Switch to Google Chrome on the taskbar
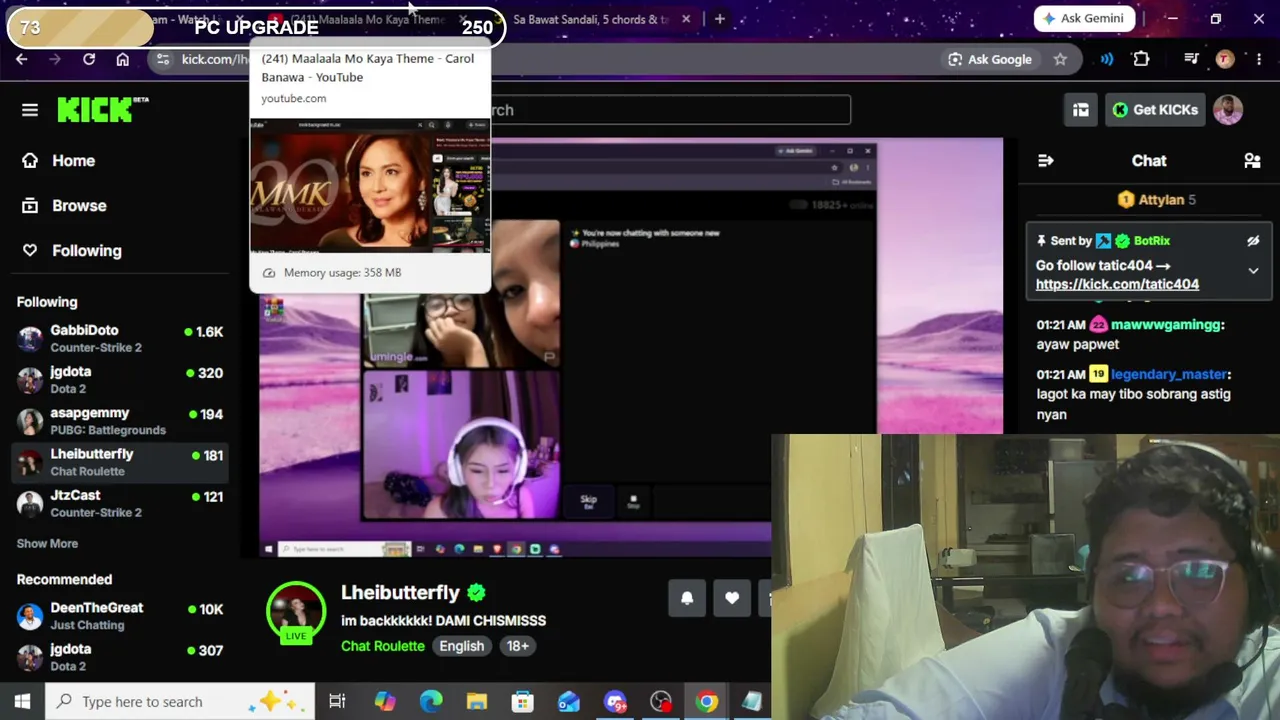Viewport: 1280px width, 720px height. (707, 702)
